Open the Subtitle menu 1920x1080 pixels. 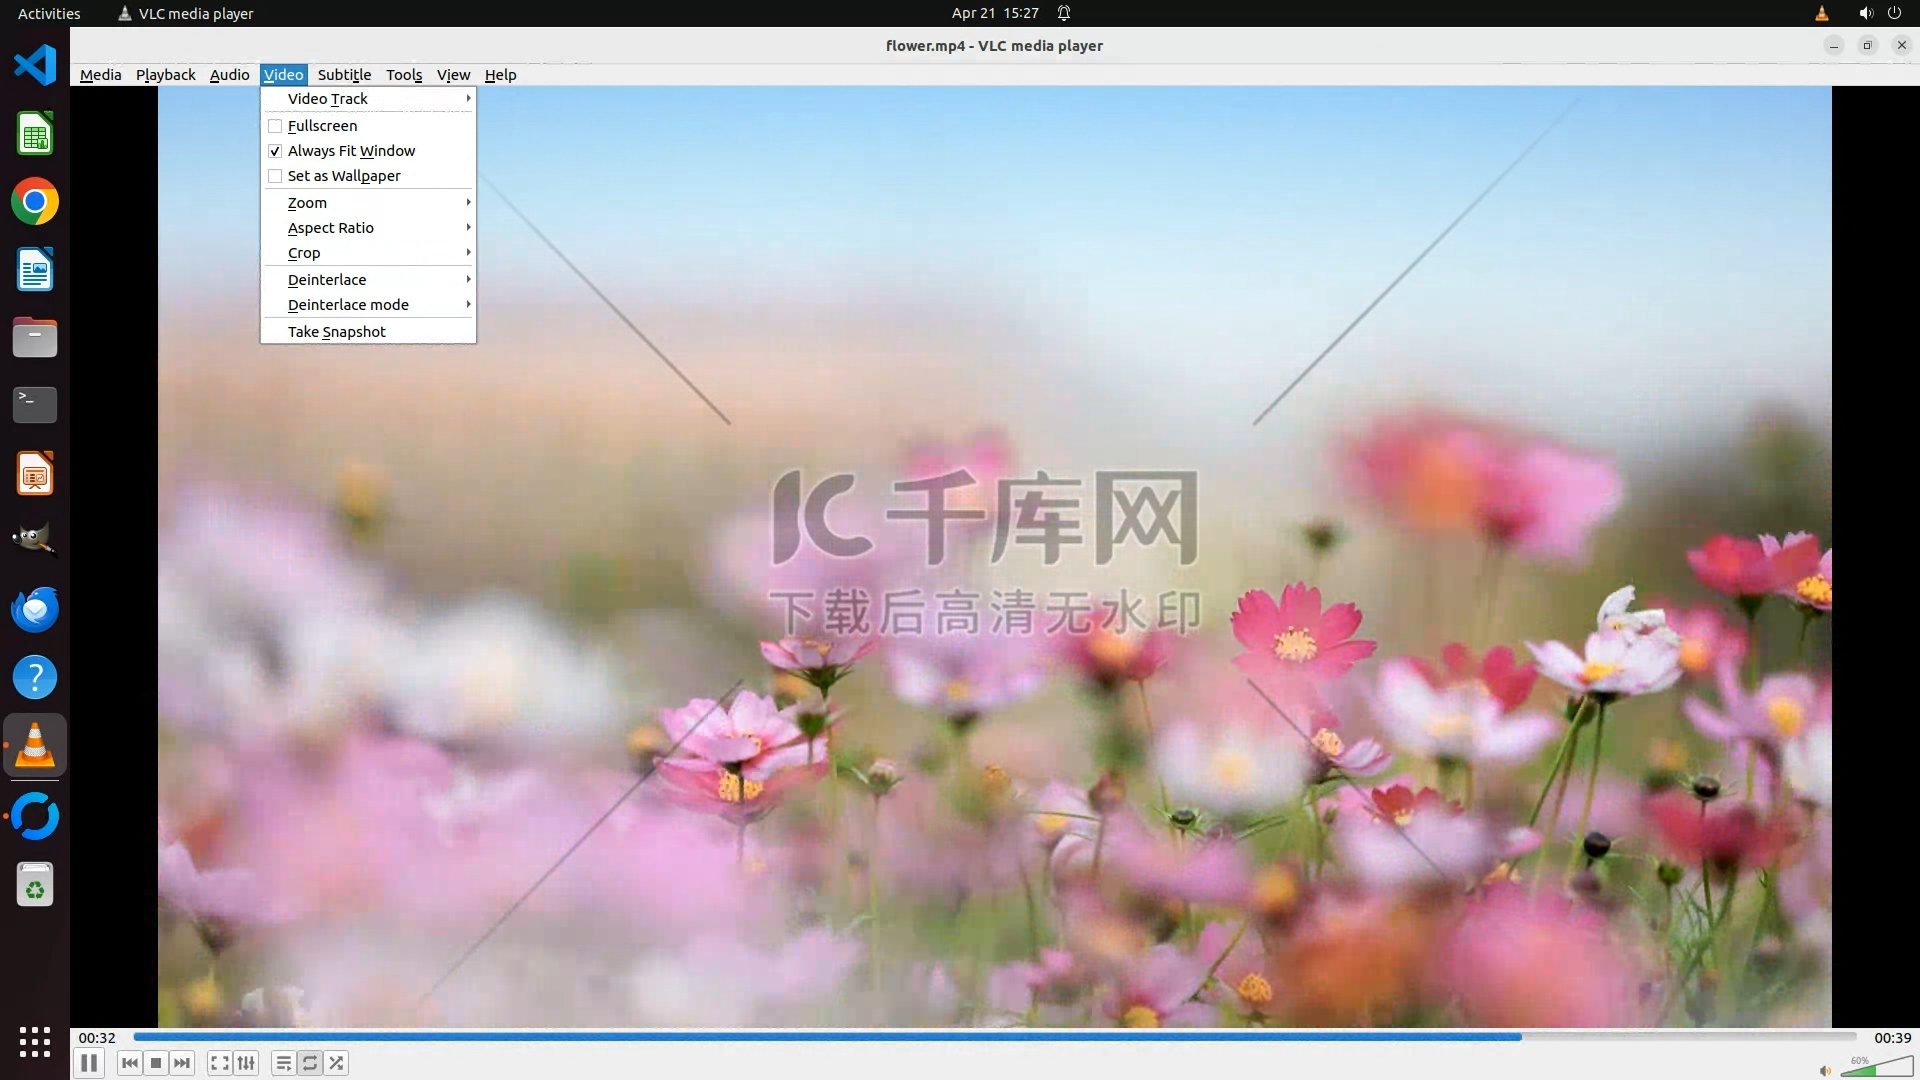coord(344,75)
